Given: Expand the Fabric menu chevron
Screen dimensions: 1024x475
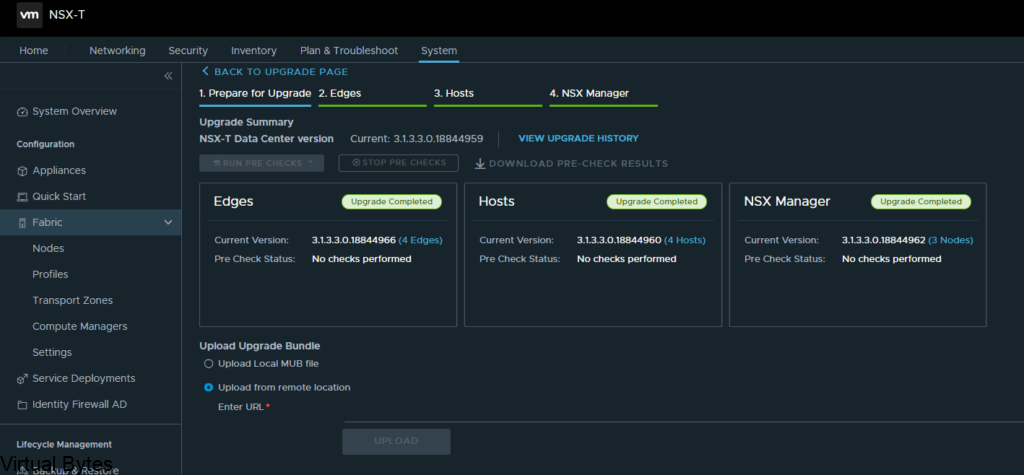Looking at the screenshot, I should click(168, 223).
